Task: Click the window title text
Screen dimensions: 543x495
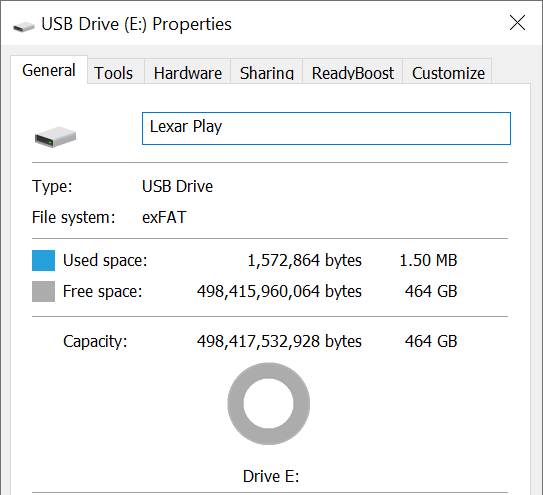Action: point(136,24)
